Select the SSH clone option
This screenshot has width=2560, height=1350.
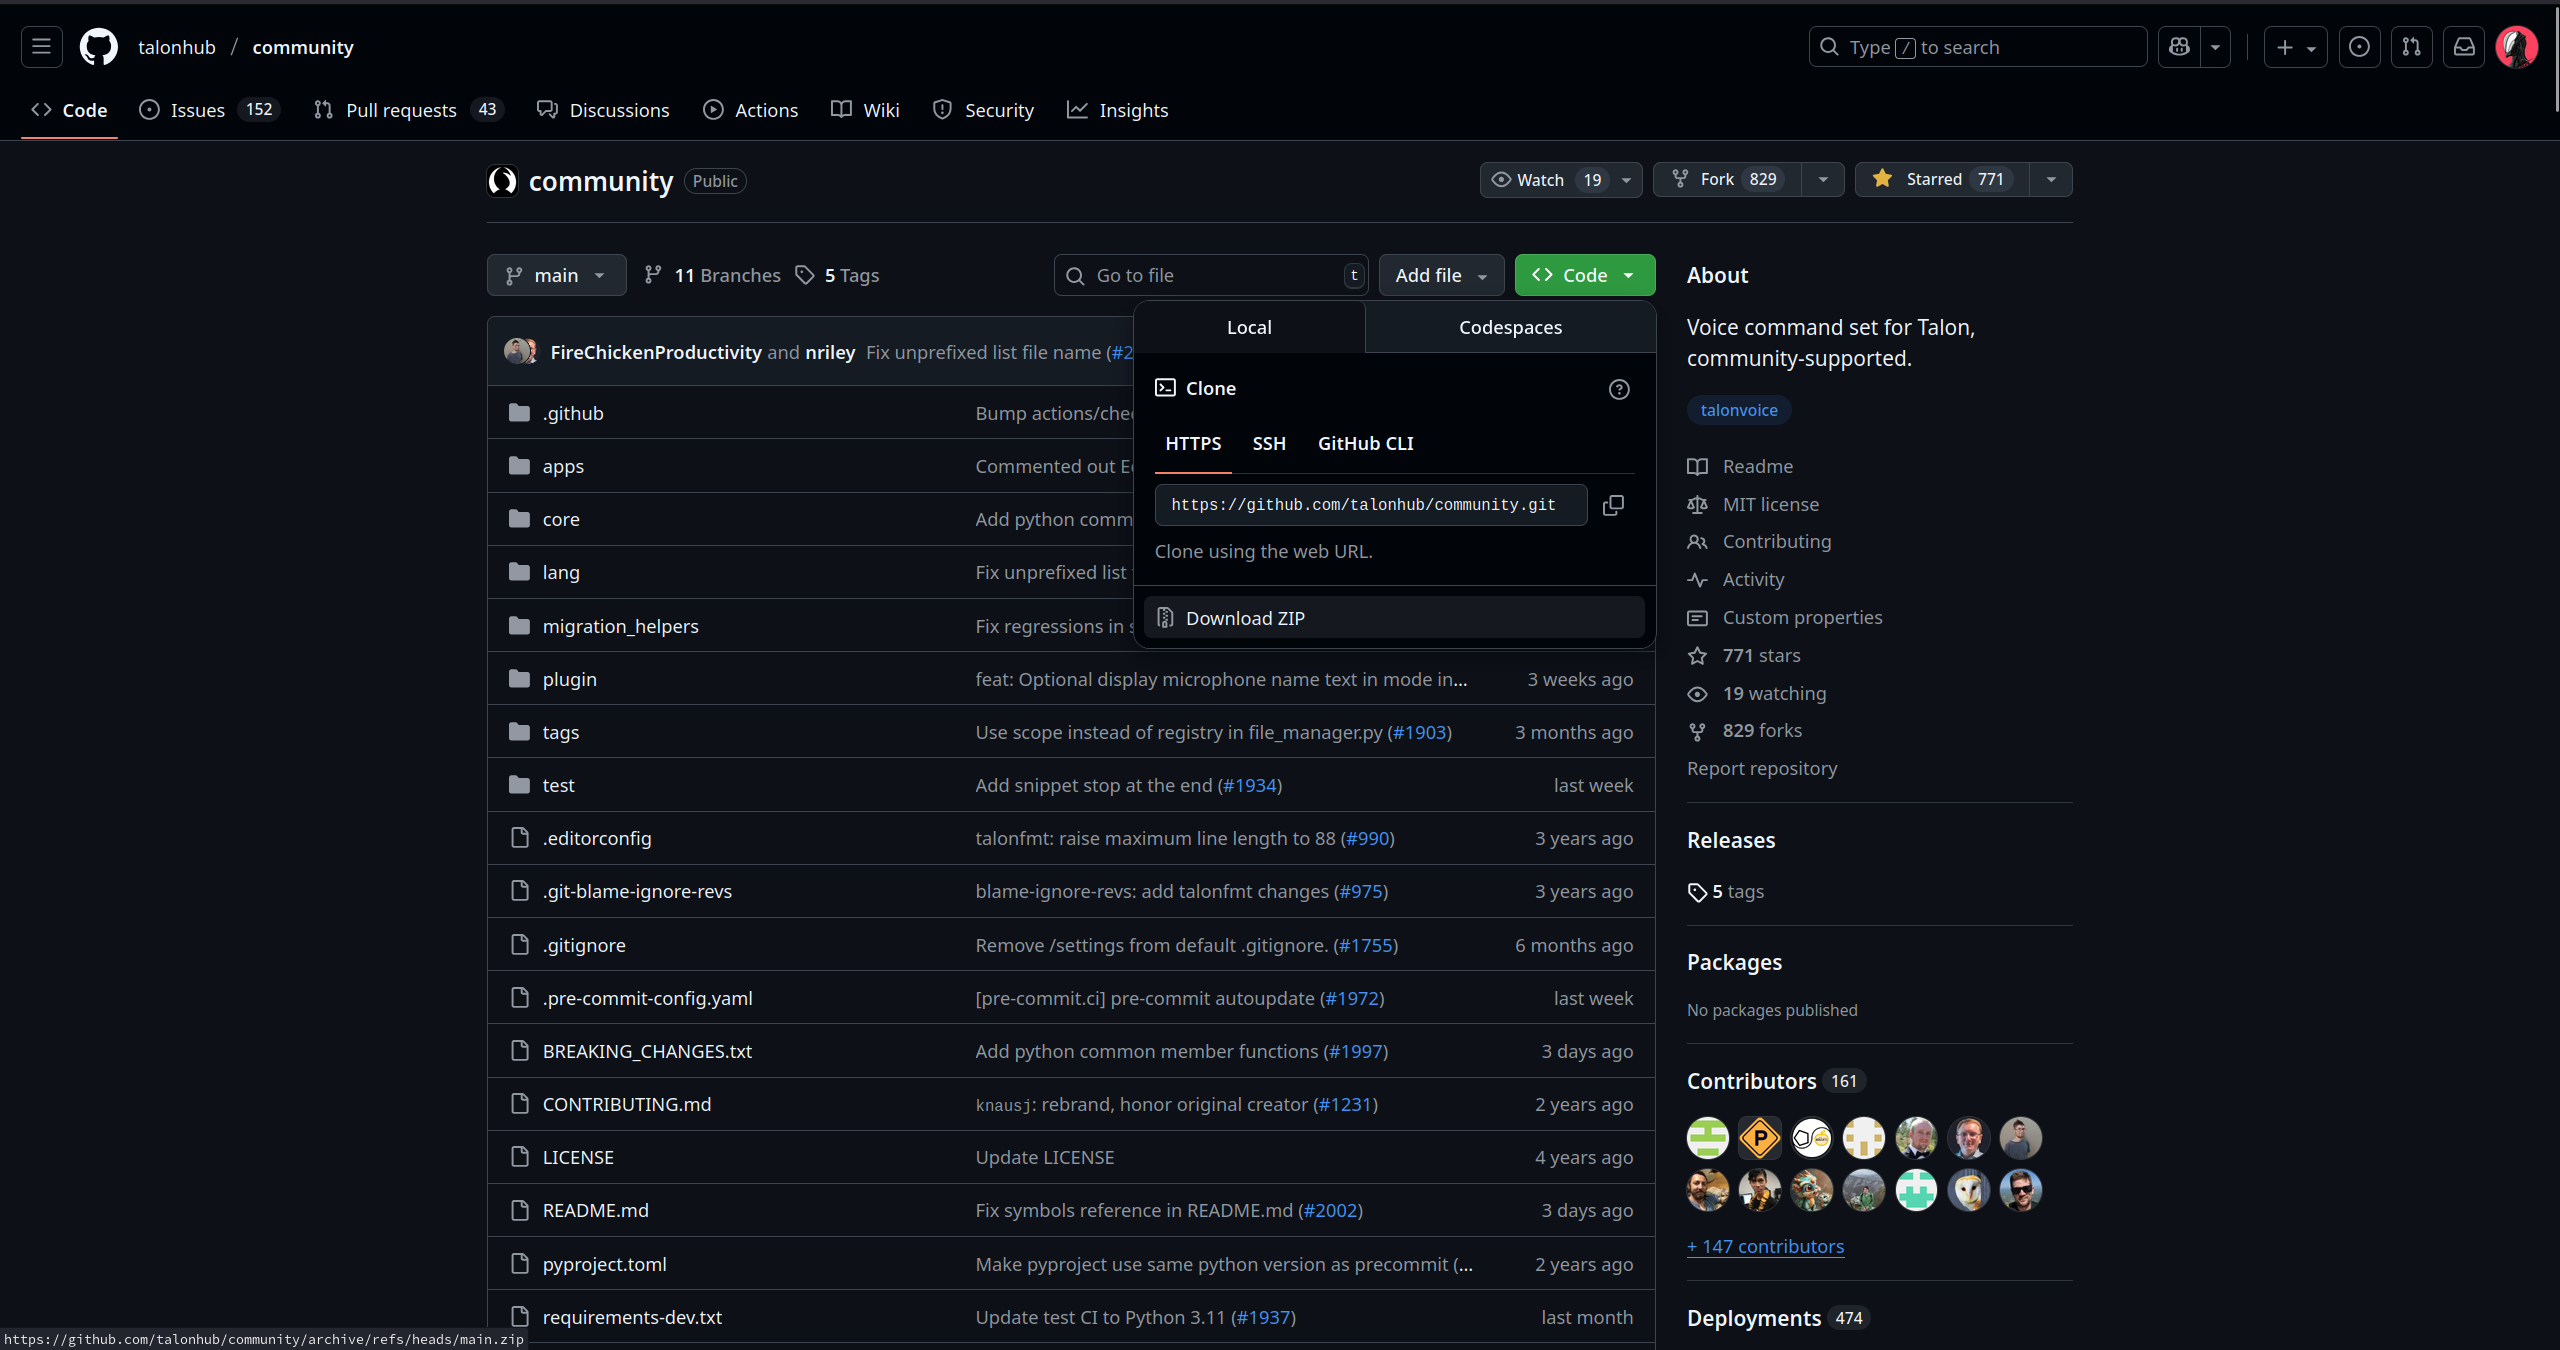pos(1269,443)
